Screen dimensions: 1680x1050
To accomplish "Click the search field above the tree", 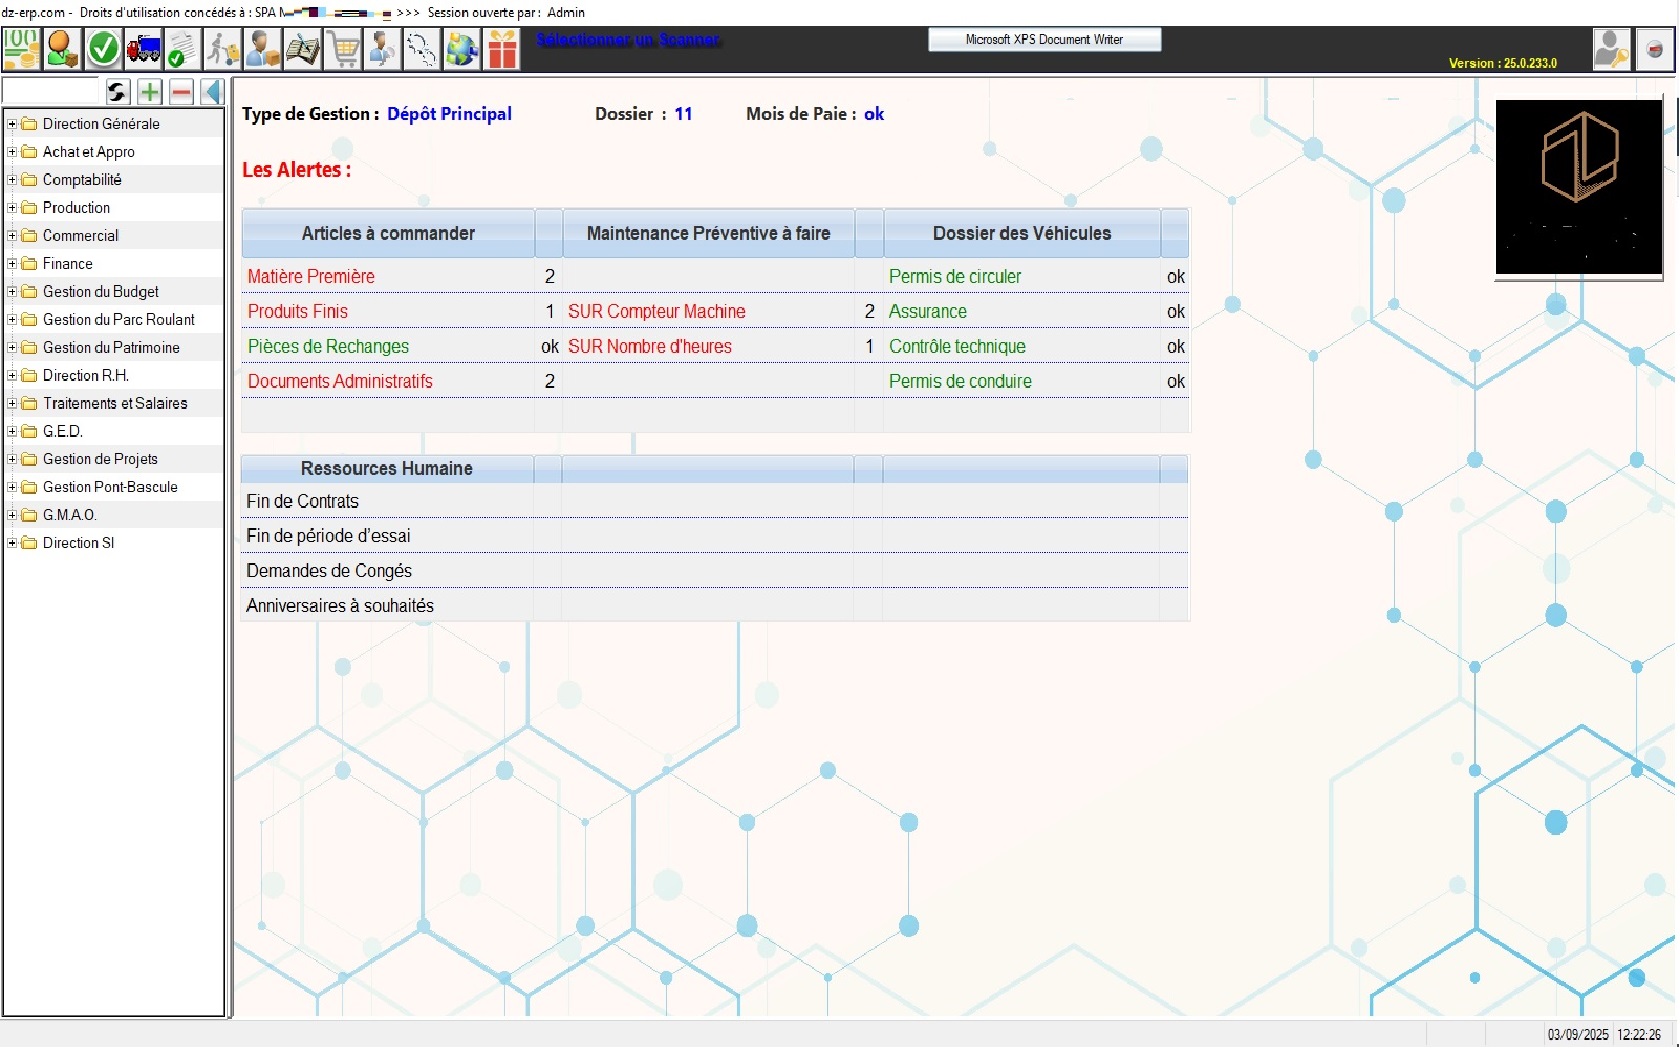I will (53, 92).
